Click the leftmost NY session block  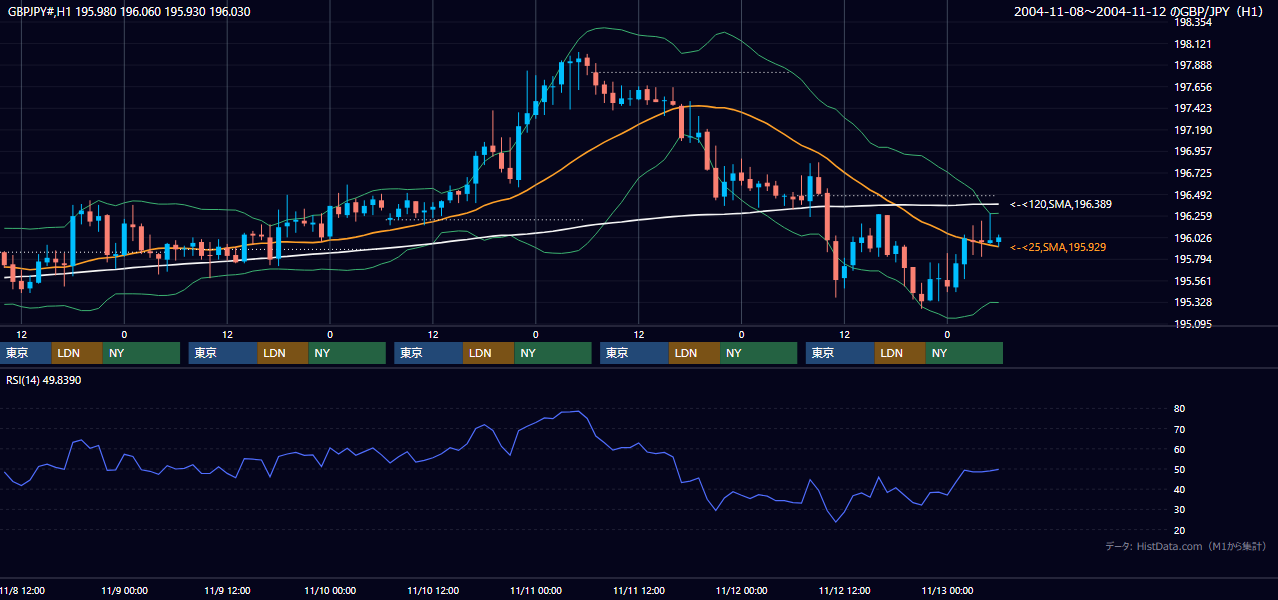click(x=141, y=353)
